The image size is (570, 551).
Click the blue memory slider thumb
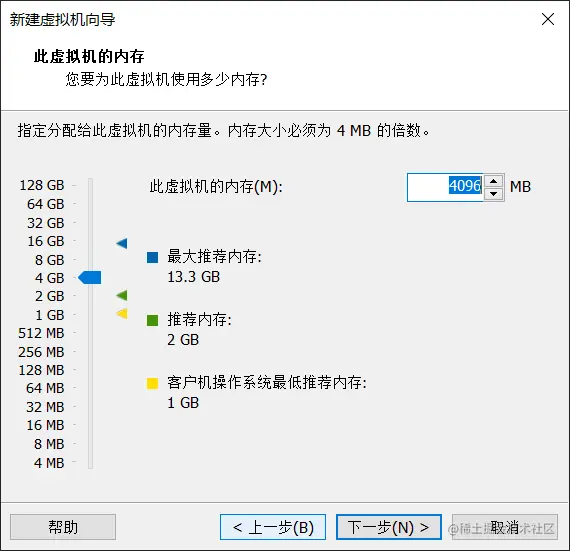coord(90,278)
